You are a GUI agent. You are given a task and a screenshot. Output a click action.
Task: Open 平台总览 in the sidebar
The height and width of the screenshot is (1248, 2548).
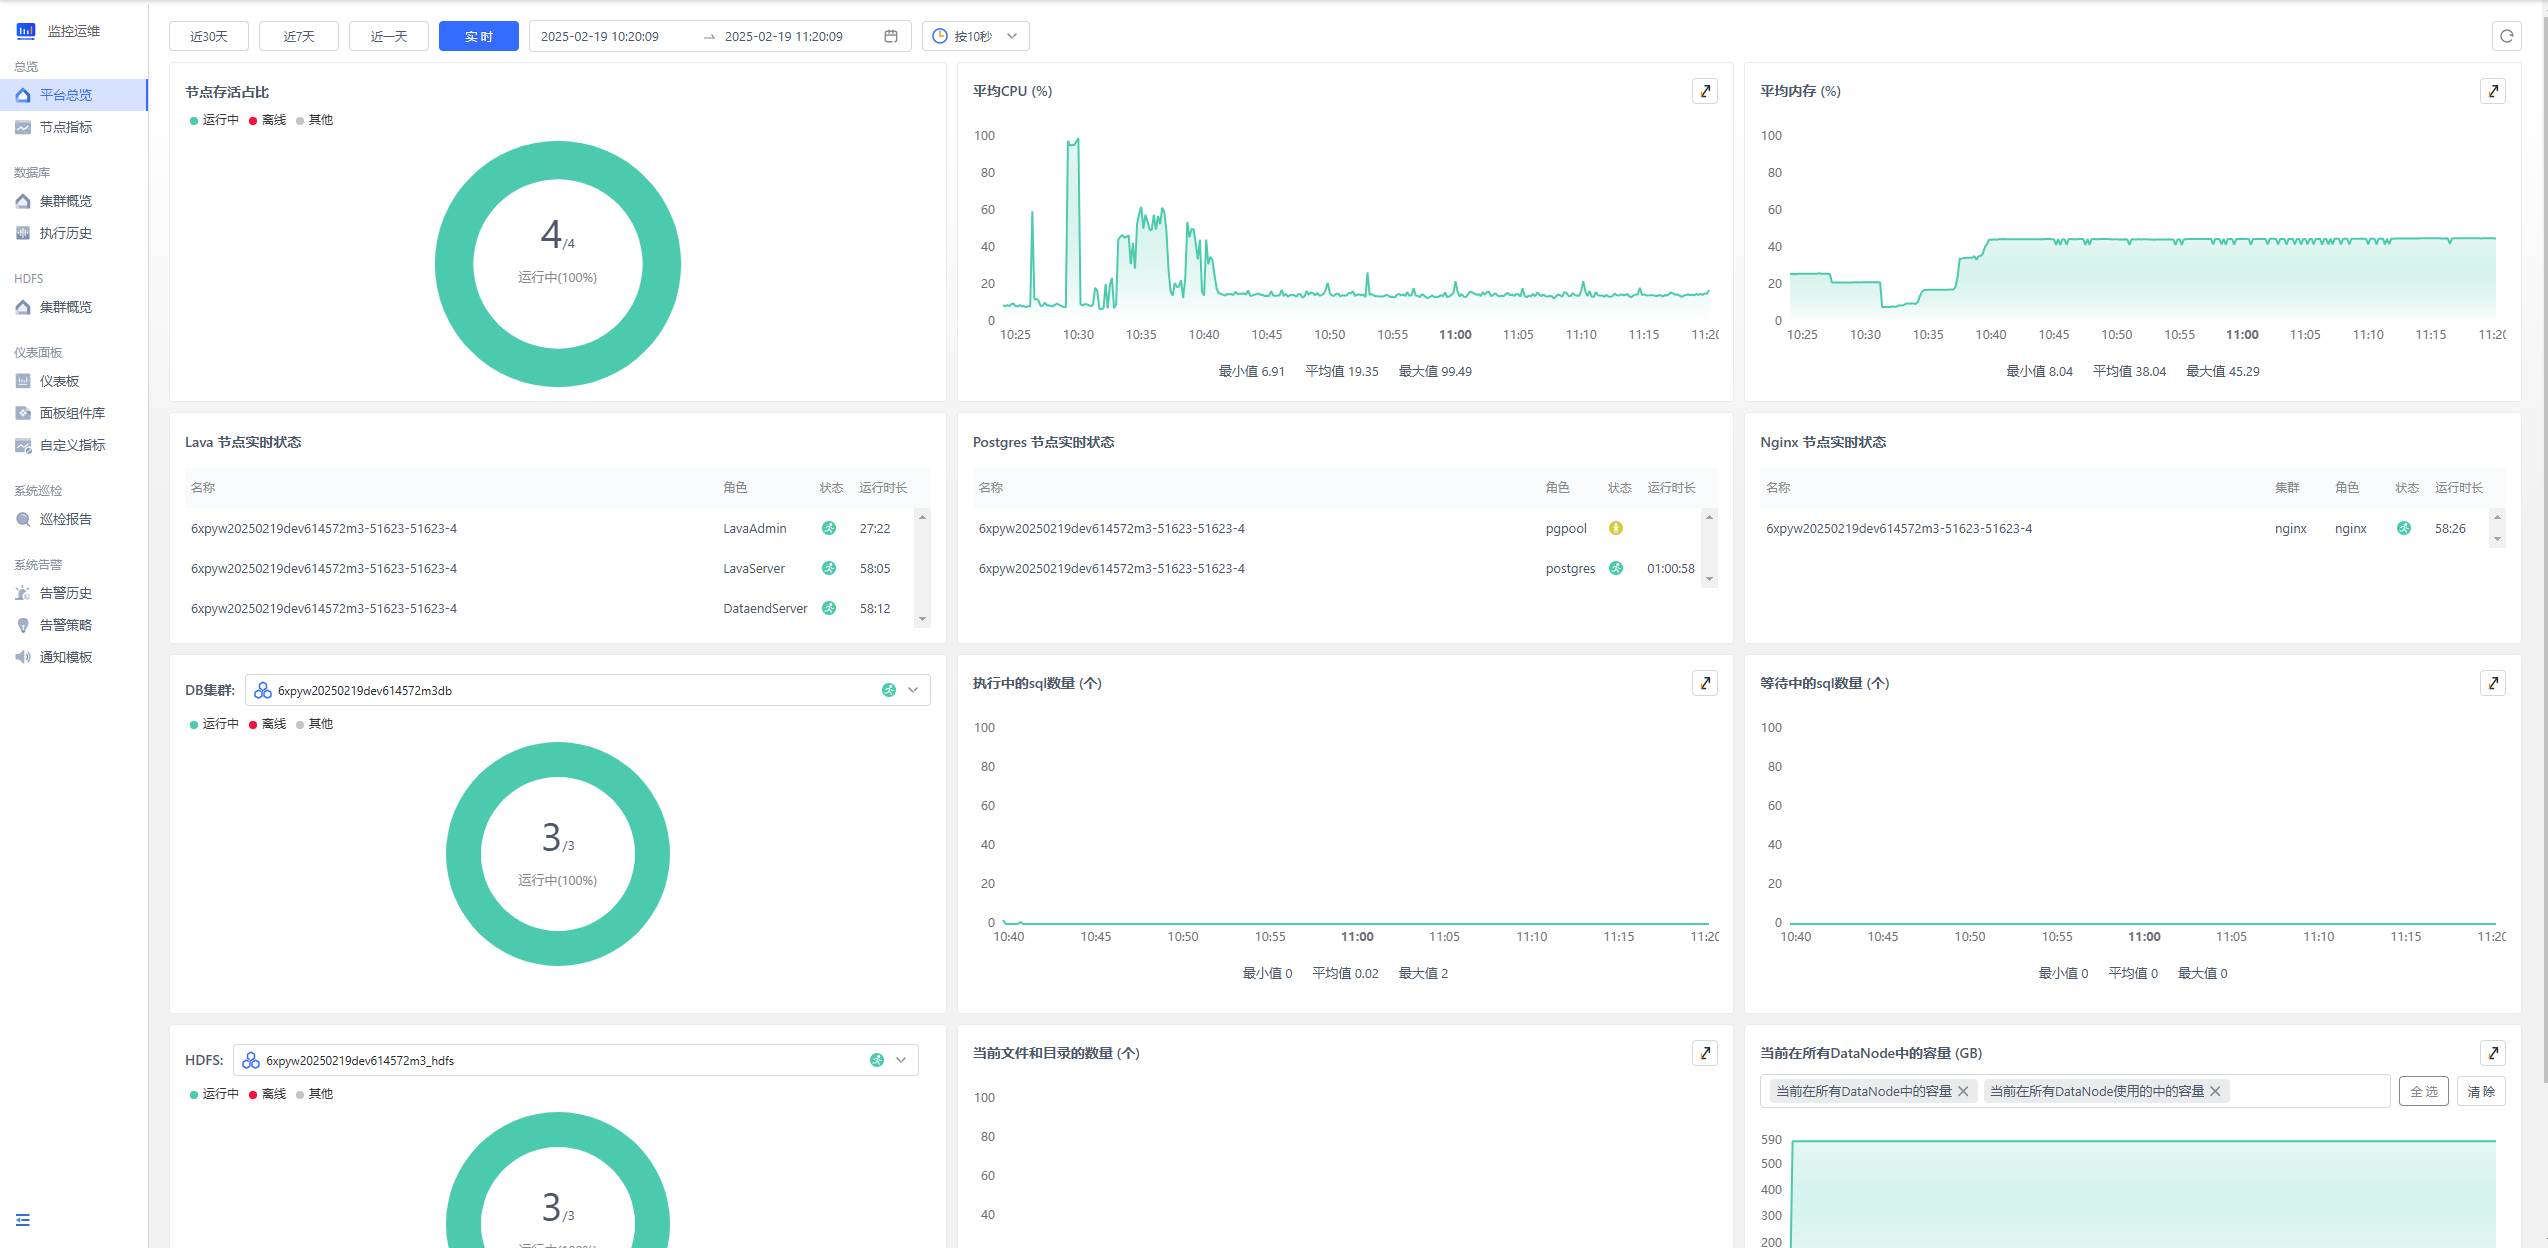73,95
